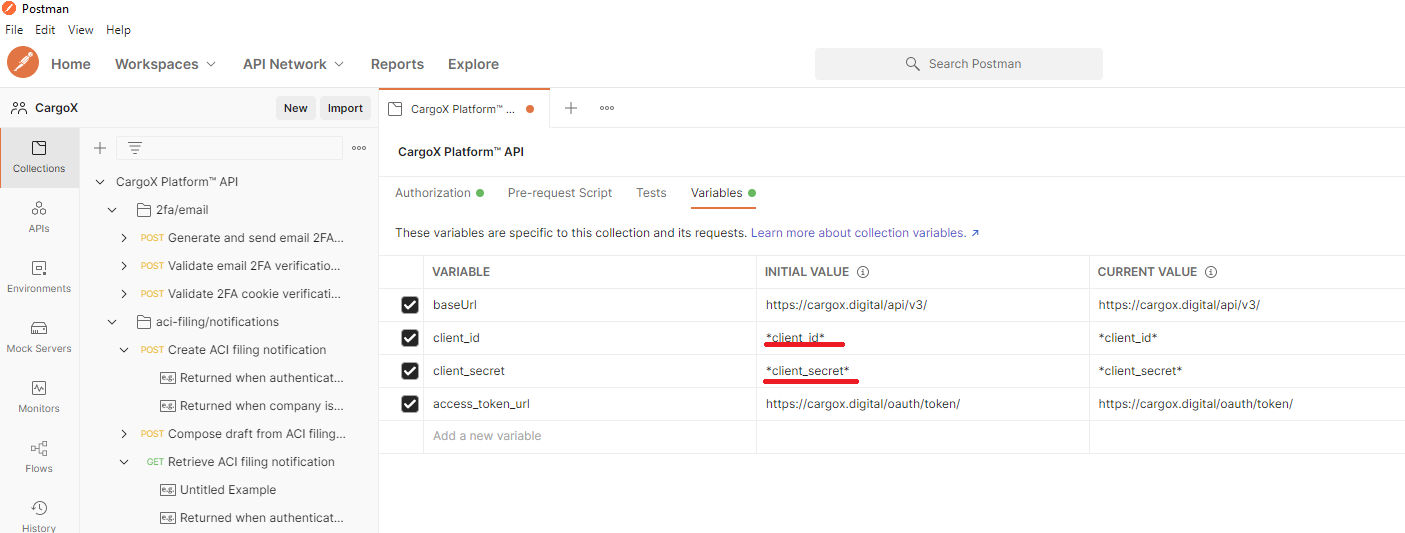The height and width of the screenshot is (533, 1405).
Task: Select the Variables tab
Action: pyautogui.click(x=723, y=193)
